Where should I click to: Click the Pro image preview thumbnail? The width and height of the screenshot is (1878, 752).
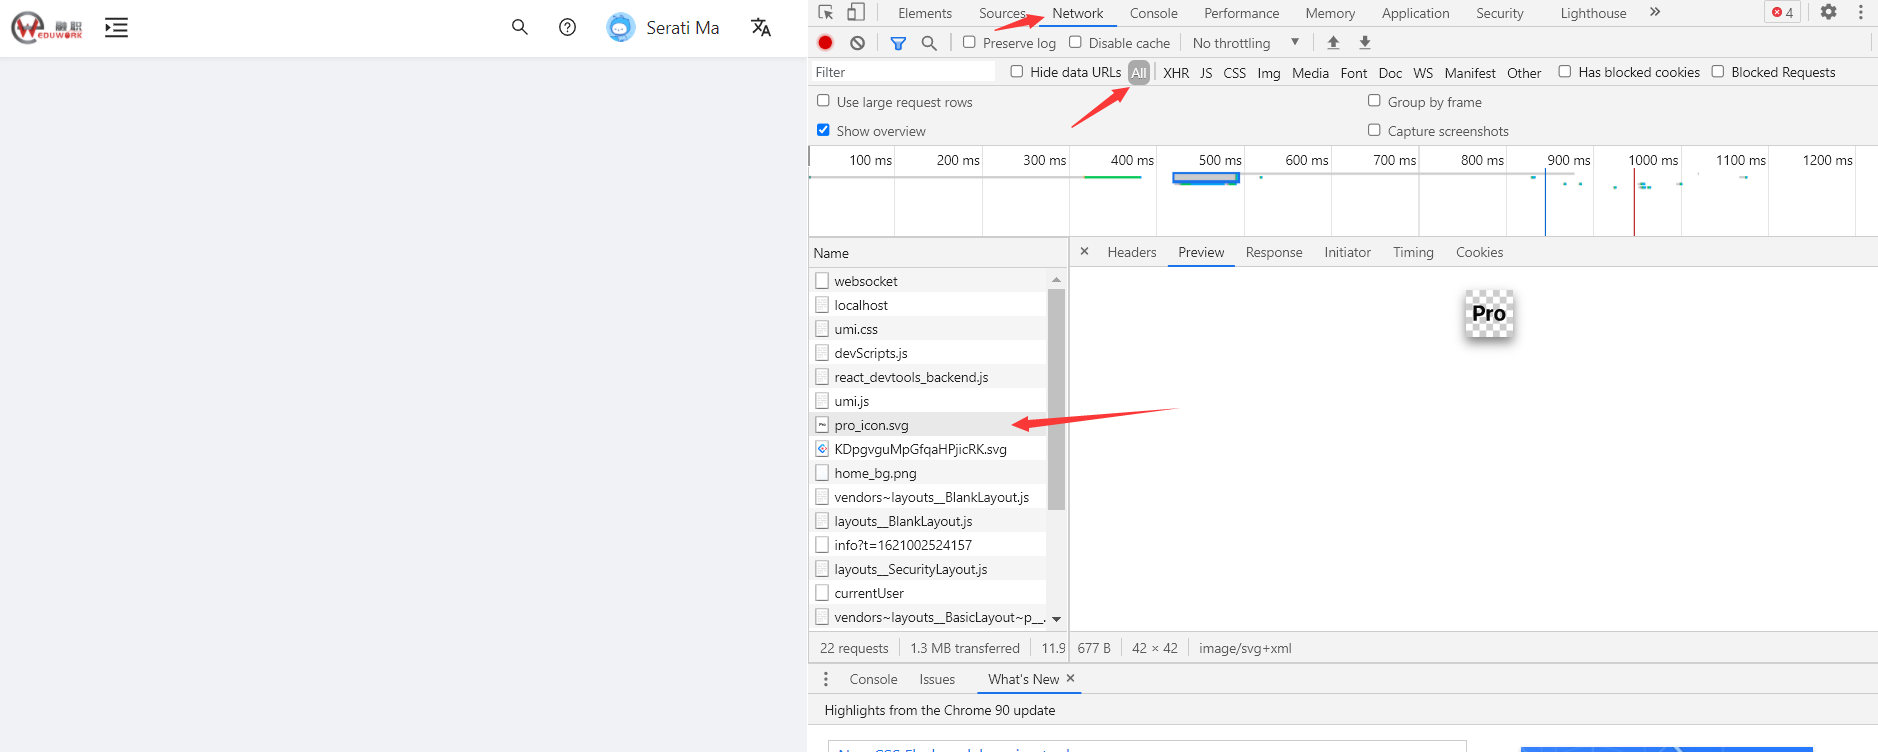(1489, 313)
